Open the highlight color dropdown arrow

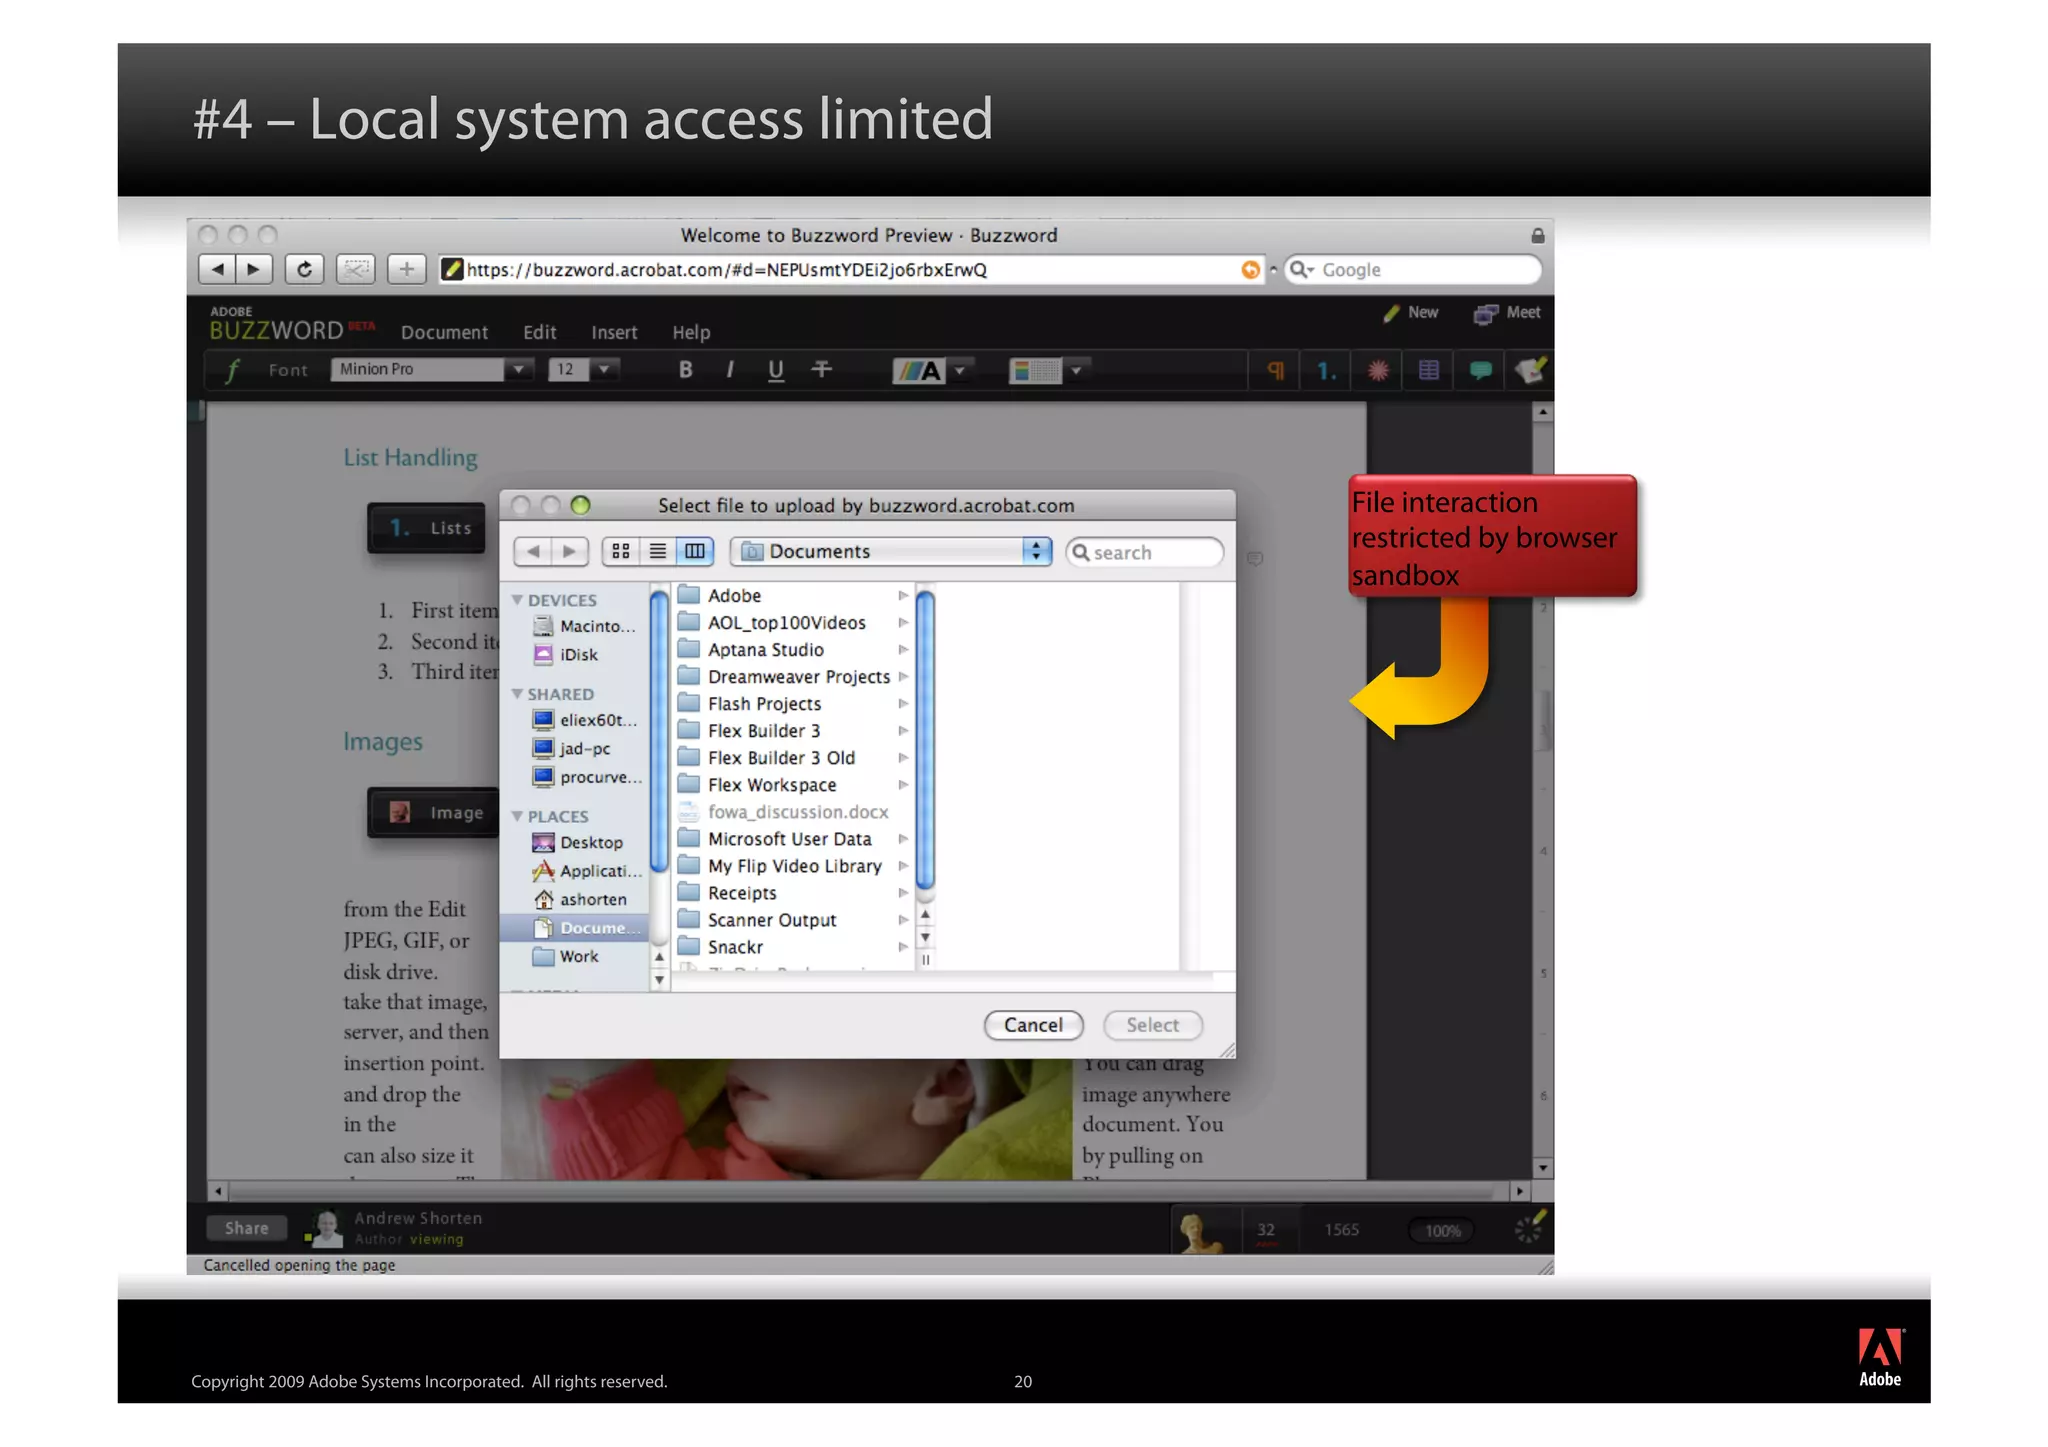point(1076,371)
